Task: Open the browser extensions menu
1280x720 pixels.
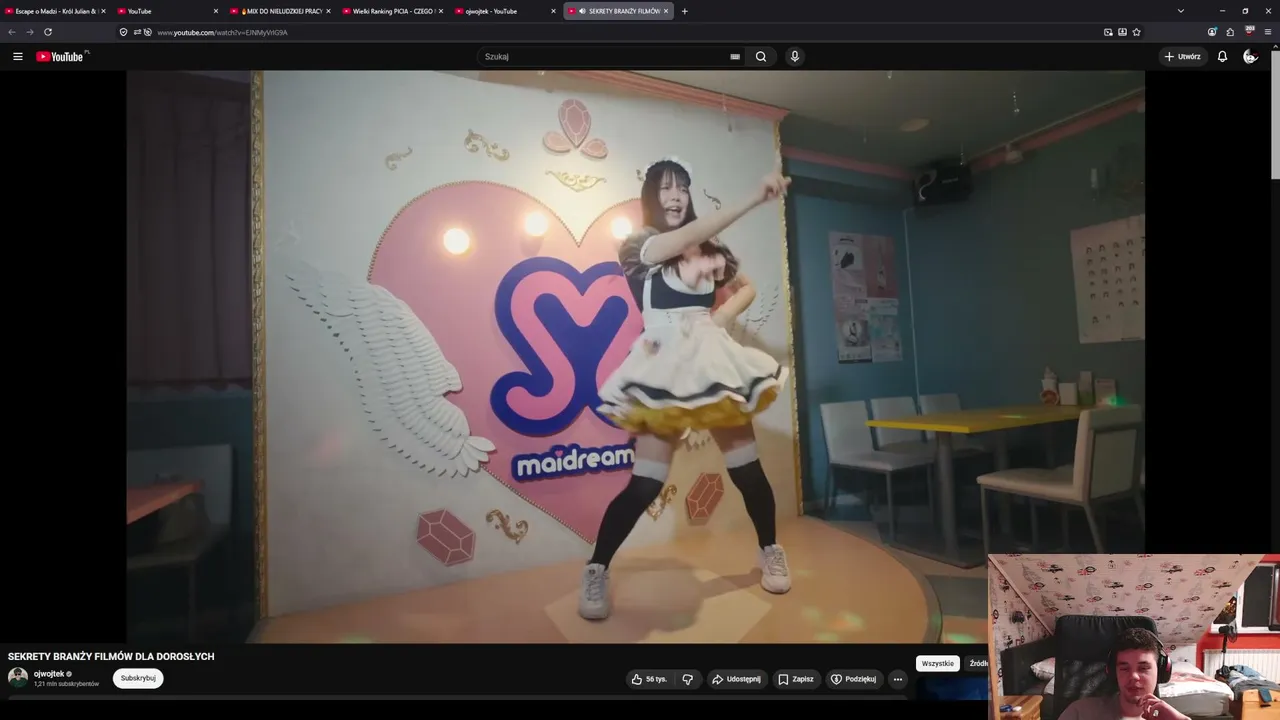Action: [x=1230, y=32]
